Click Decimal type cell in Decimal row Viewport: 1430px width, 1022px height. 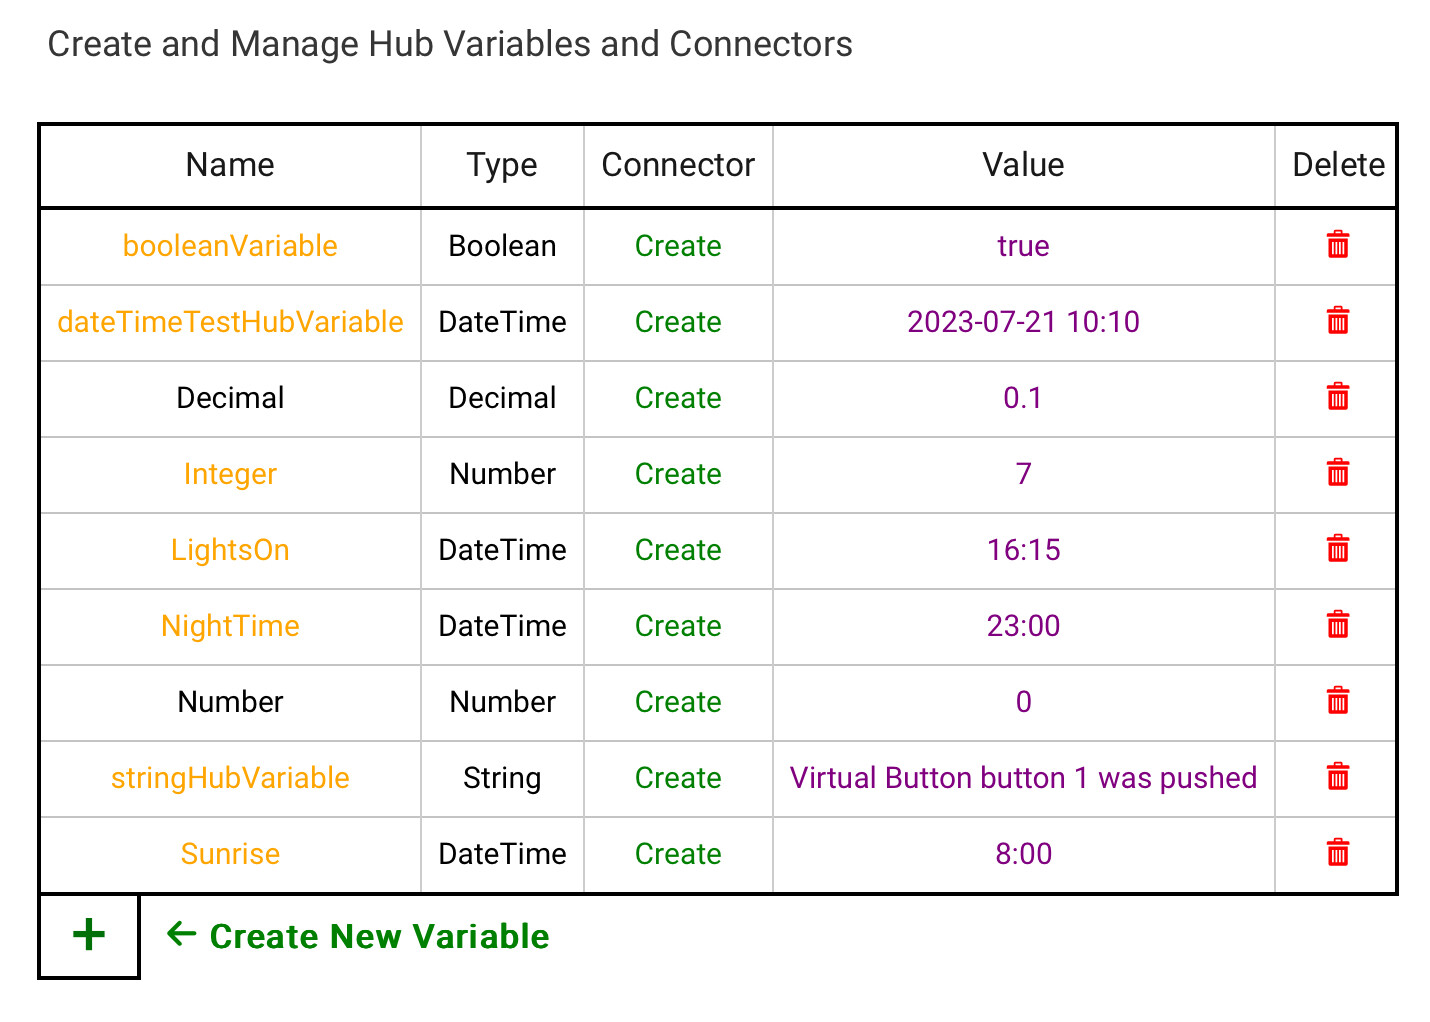[x=502, y=398]
